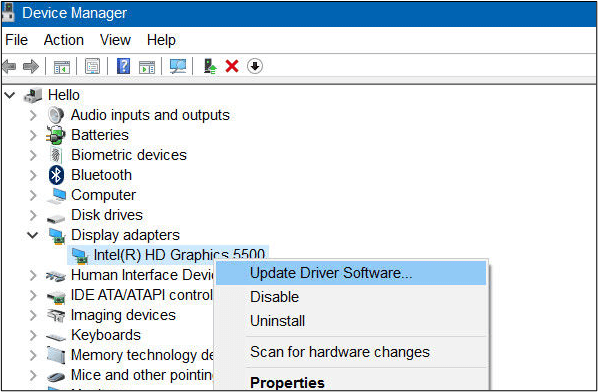Open the View menu
The image size is (598, 392).
[x=115, y=40]
